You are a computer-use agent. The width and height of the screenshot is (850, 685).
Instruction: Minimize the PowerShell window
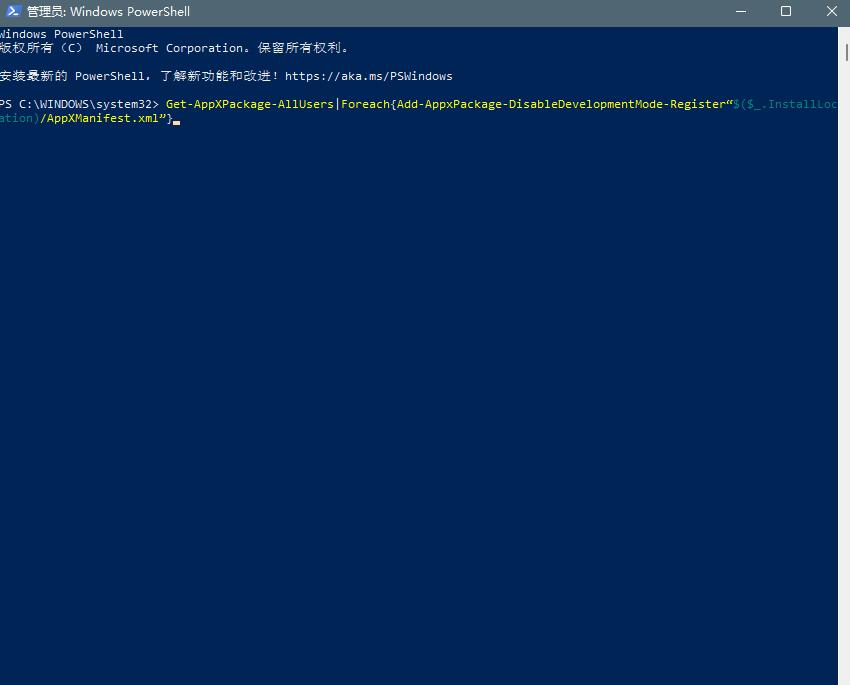[x=741, y=12]
